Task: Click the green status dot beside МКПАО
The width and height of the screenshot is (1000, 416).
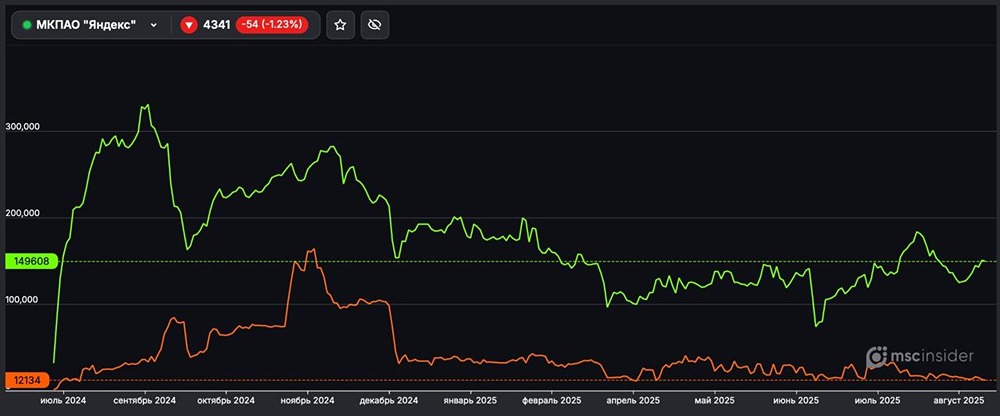Action: click(x=27, y=25)
